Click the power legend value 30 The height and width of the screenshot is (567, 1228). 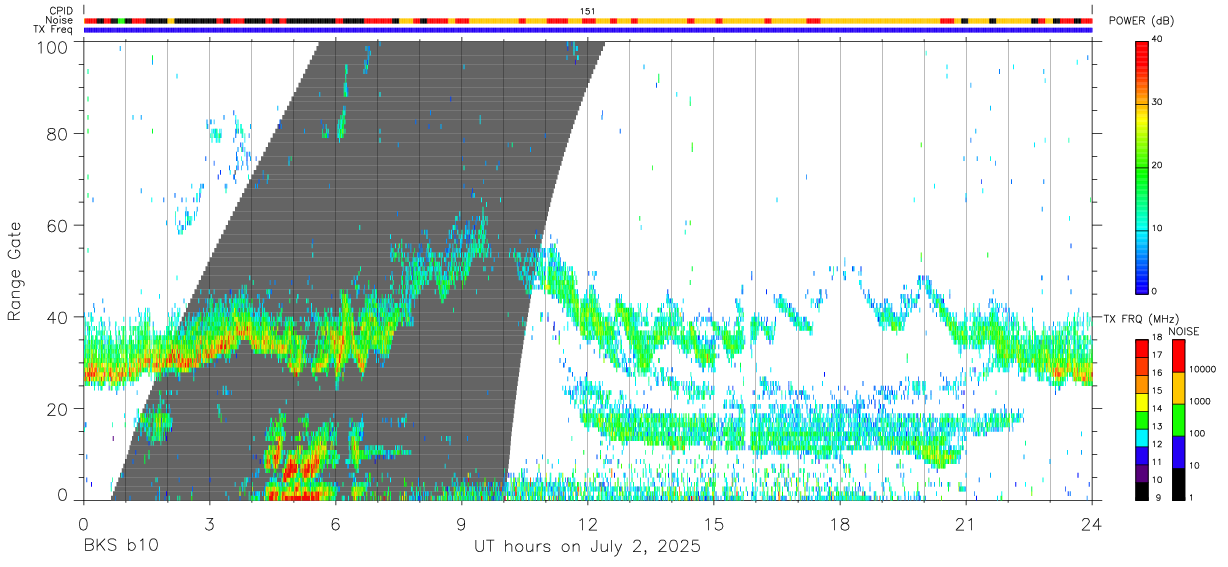[1156, 103]
